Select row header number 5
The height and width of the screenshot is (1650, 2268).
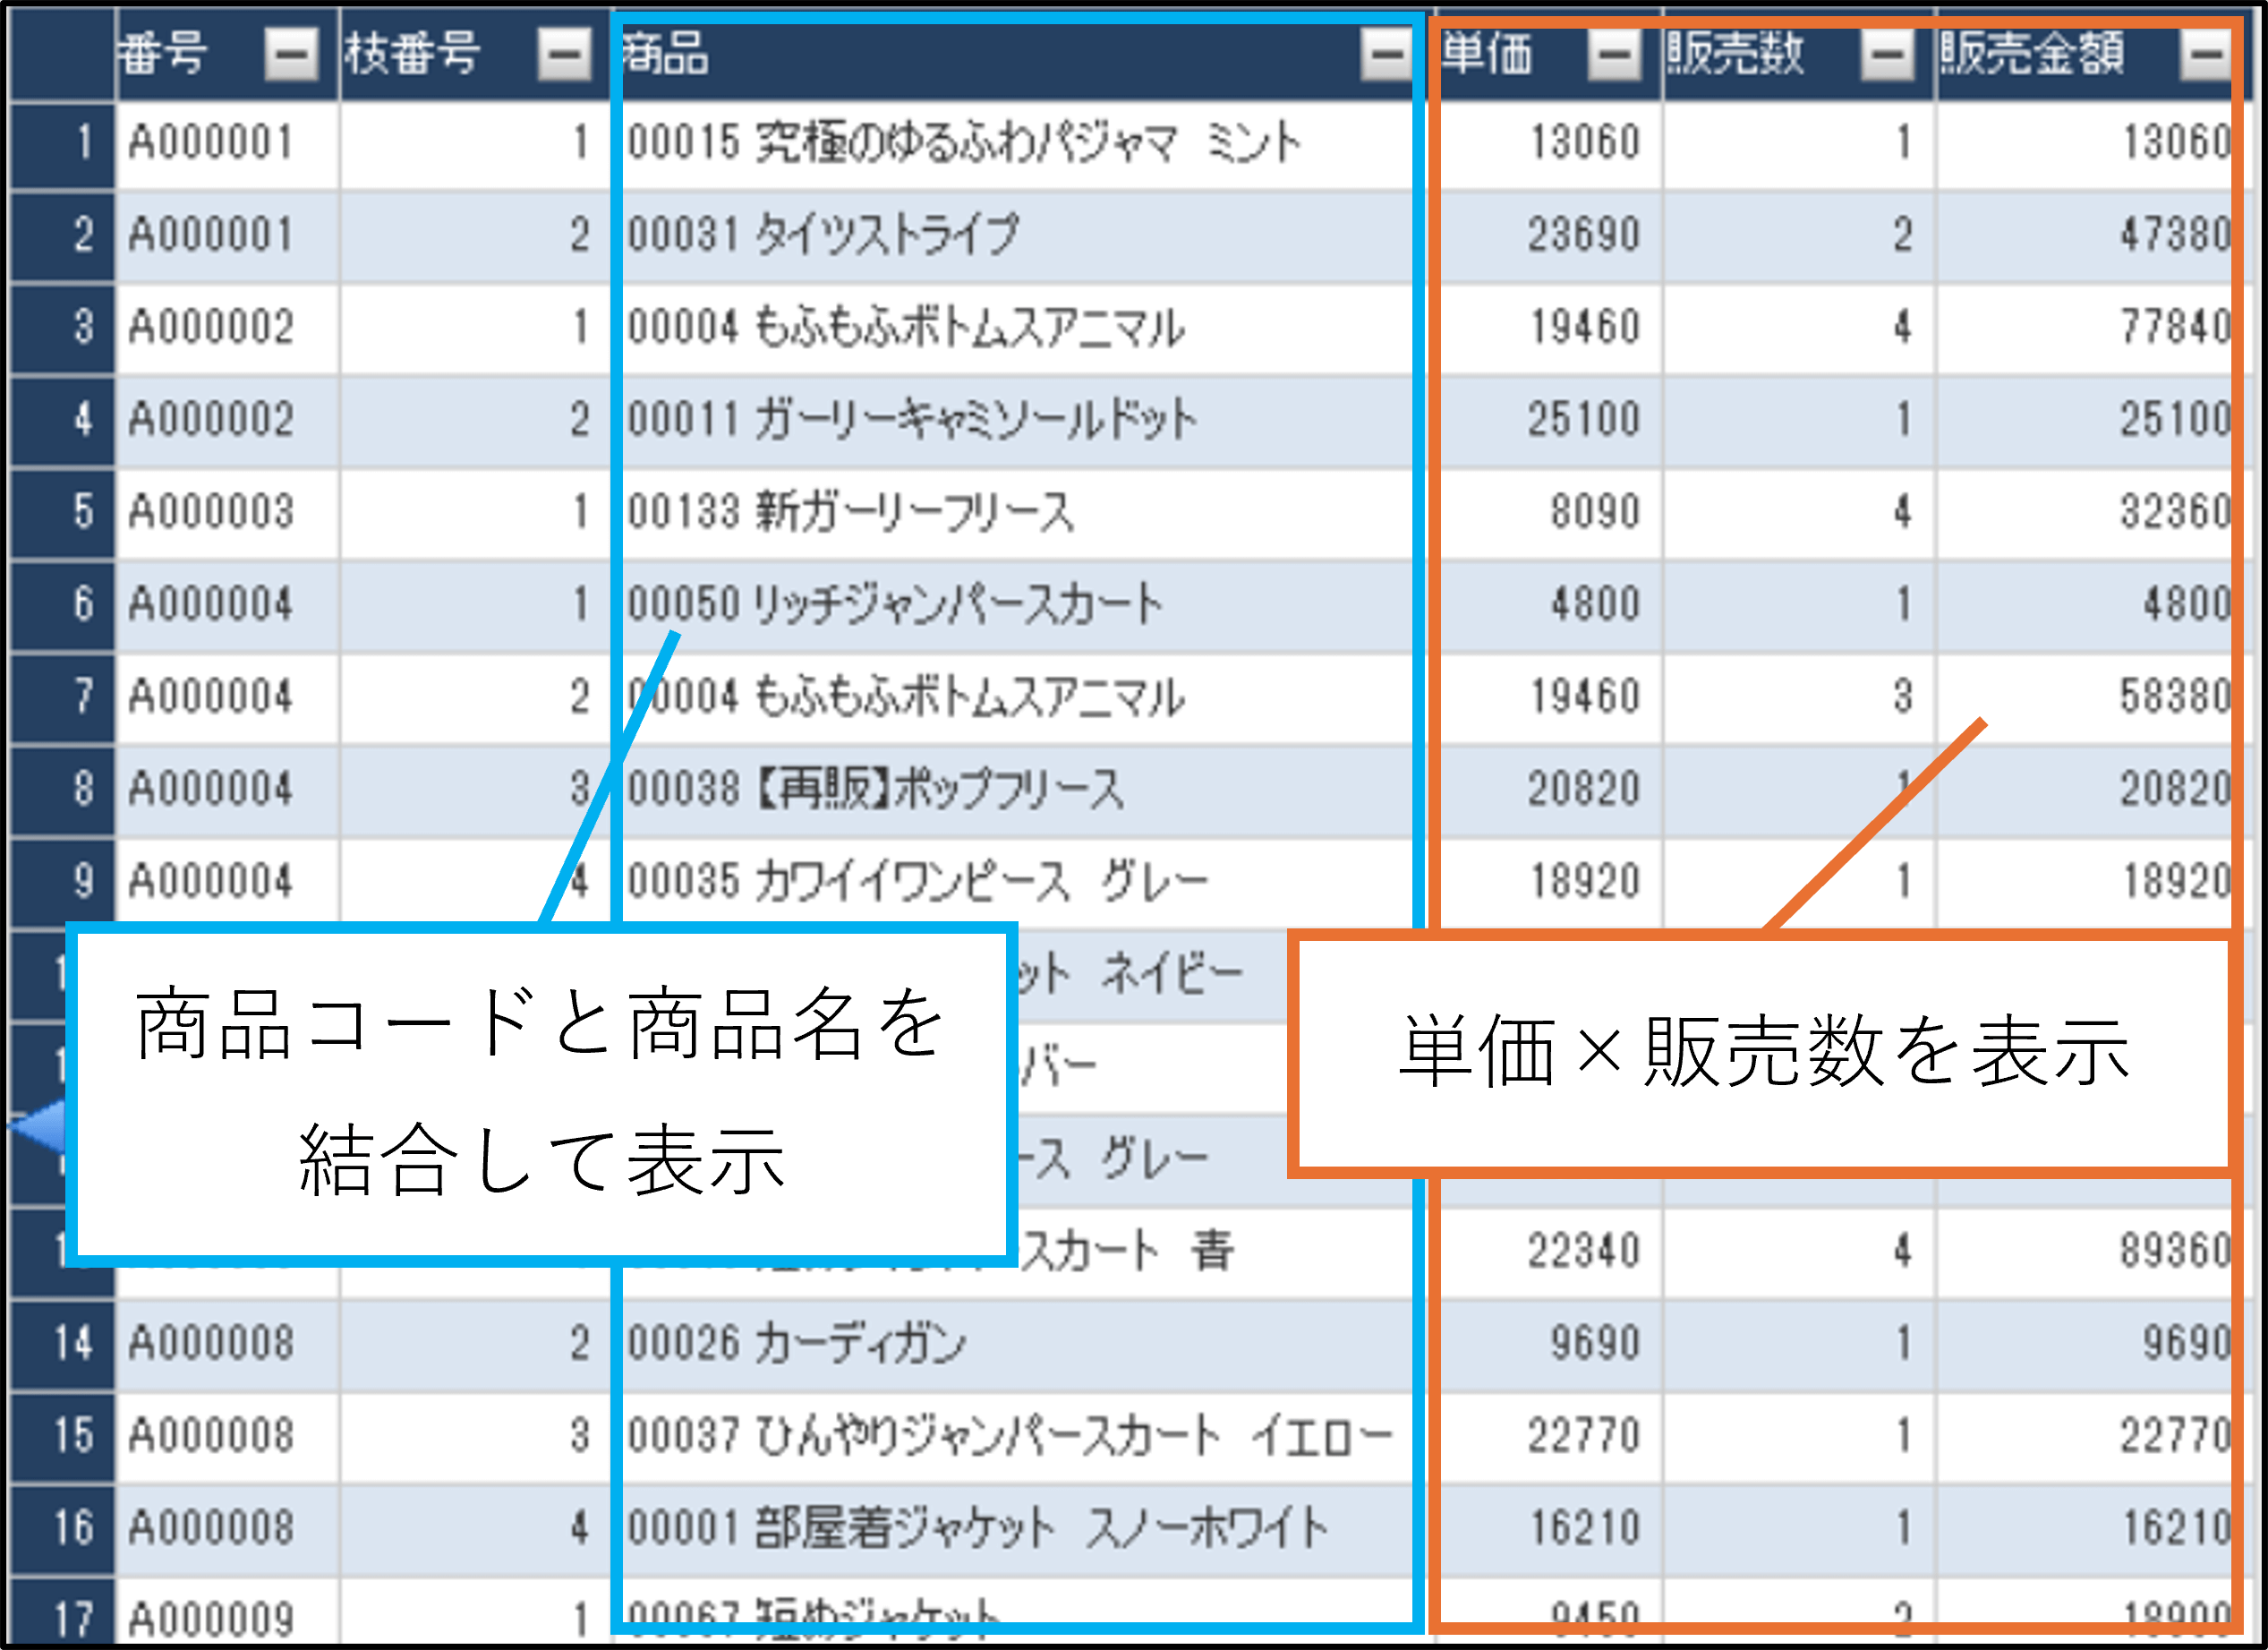[x=62, y=511]
